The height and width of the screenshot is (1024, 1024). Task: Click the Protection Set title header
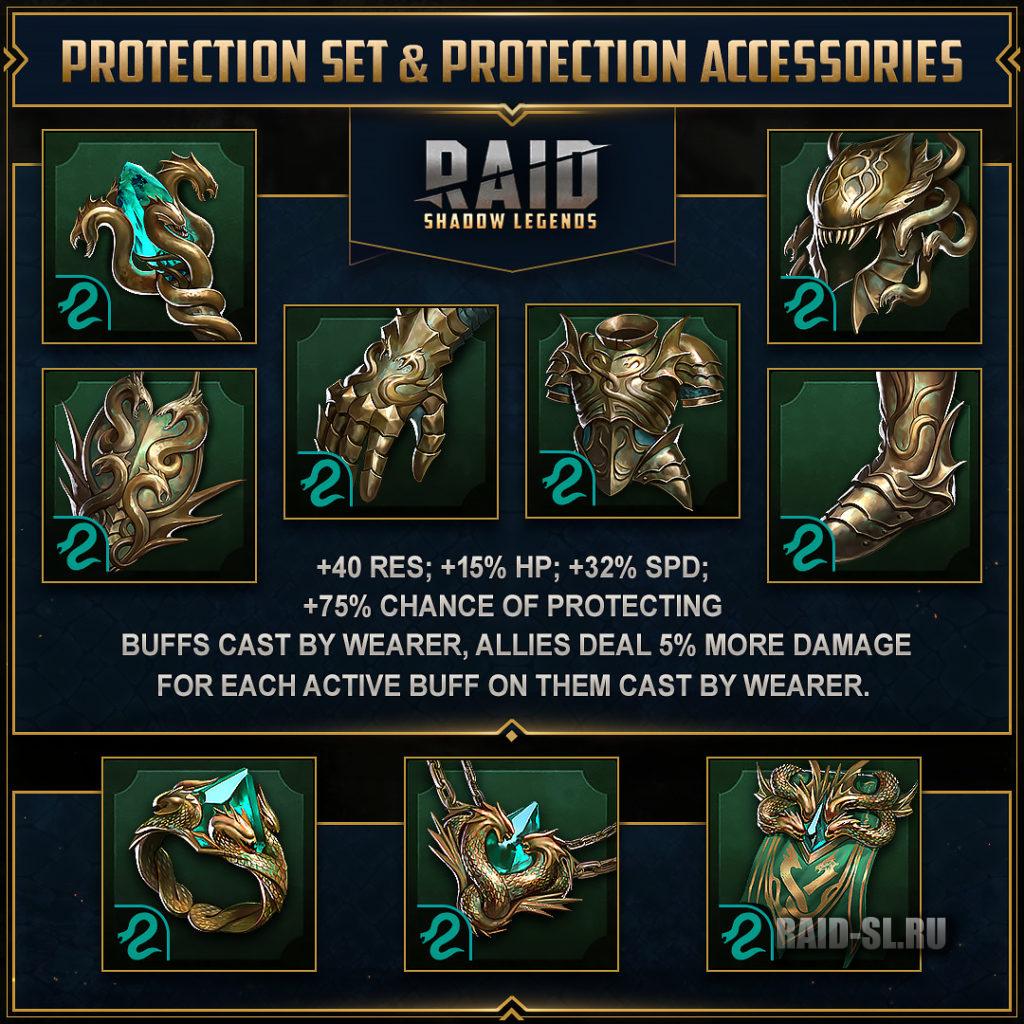[511, 61]
